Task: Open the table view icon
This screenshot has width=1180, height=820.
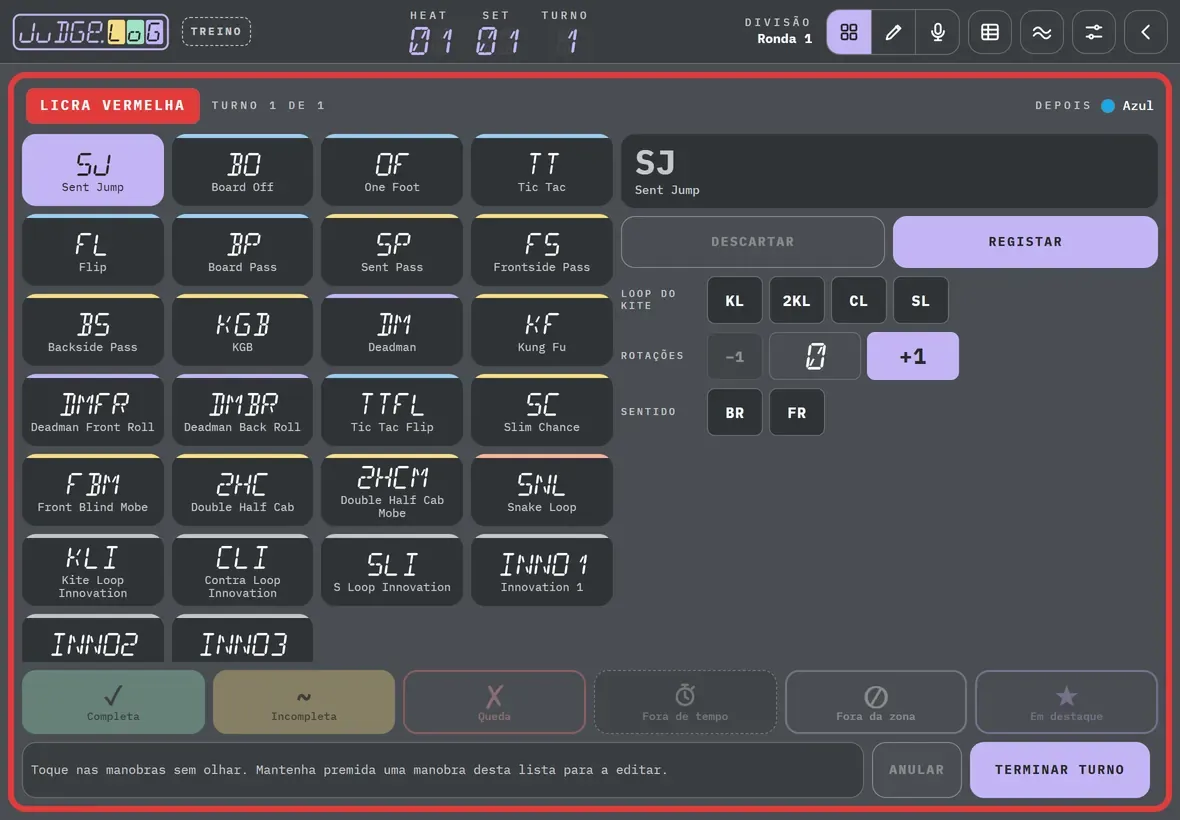Action: pos(990,32)
